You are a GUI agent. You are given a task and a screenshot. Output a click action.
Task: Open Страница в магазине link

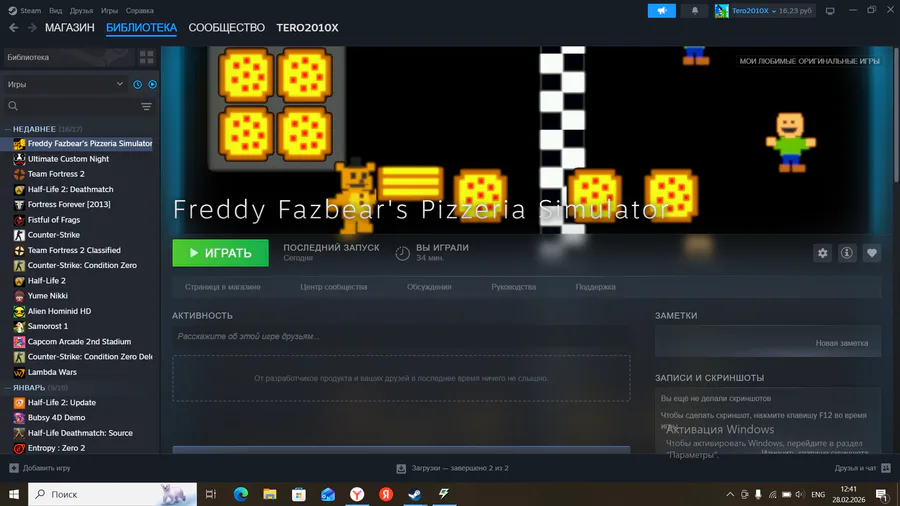(223, 287)
